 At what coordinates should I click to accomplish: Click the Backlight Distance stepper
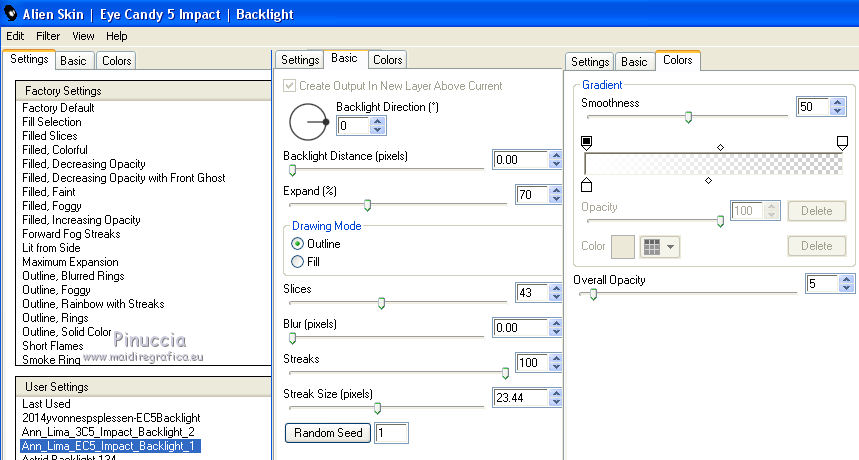pos(556,159)
